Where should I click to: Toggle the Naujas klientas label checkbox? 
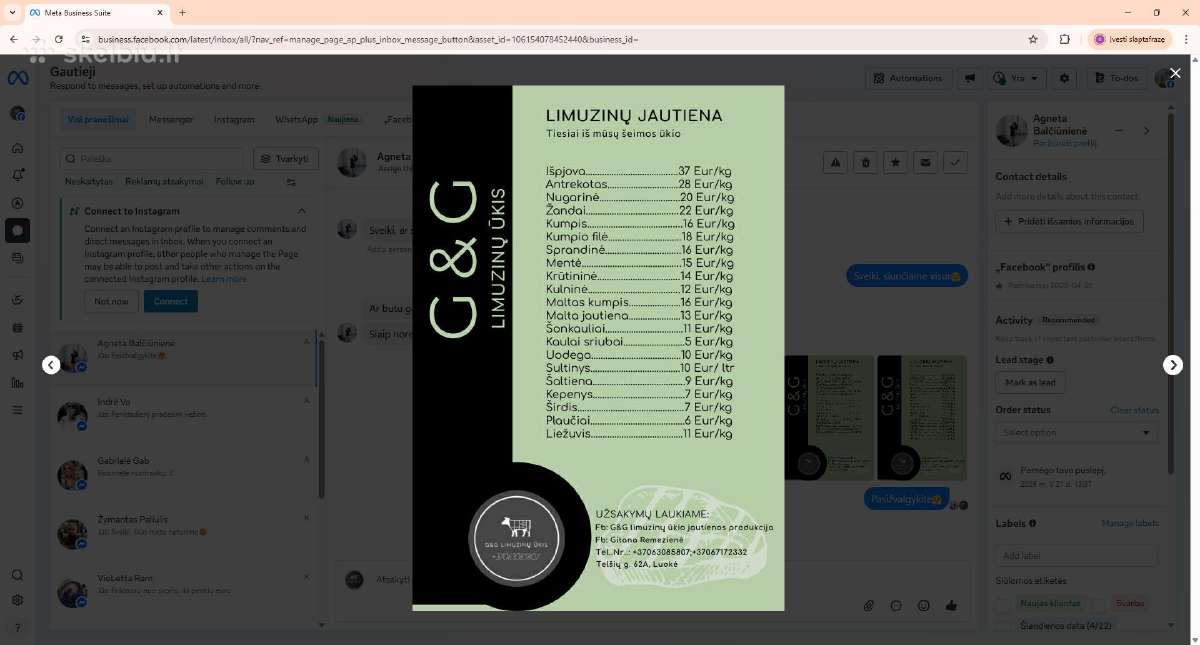click(x=1003, y=604)
